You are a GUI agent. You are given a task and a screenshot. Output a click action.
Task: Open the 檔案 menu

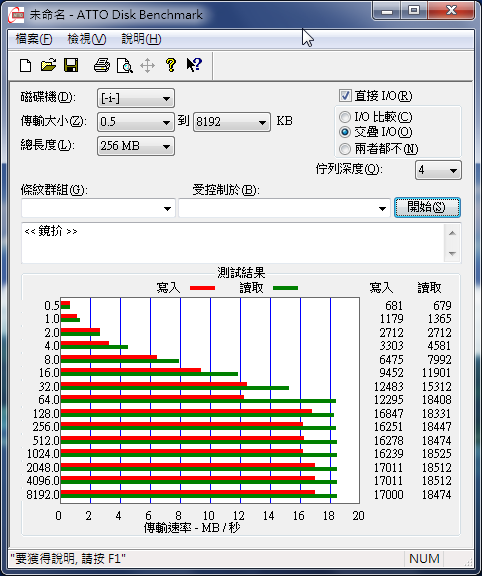pyautogui.click(x=34, y=39)
